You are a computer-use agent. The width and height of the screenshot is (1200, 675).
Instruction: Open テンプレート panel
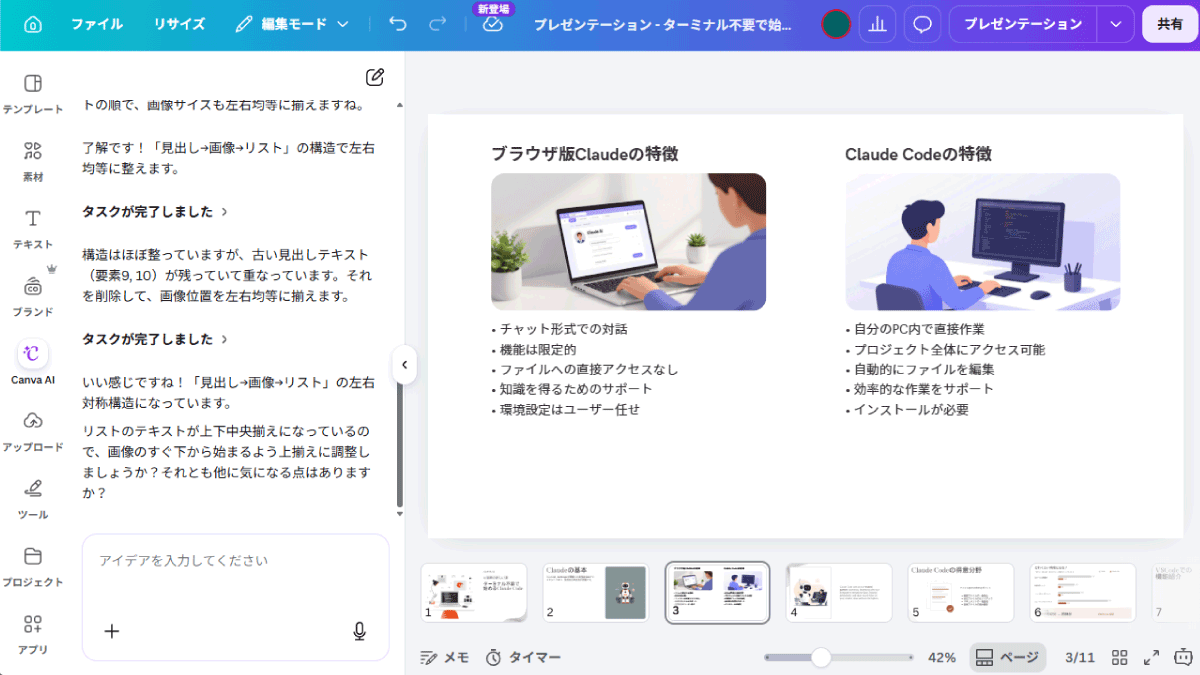click(x=33, y=93)
